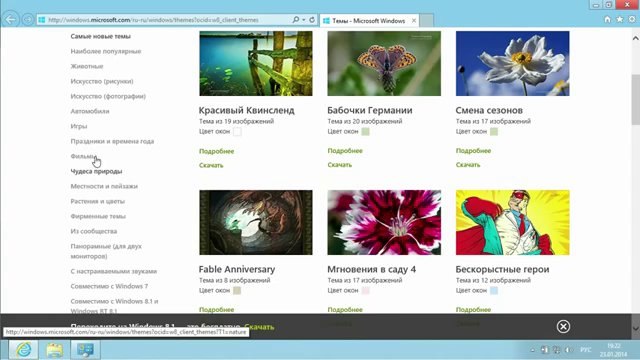Click the РУС language indicator in tray

pyautogui.click(x=586, y=350)
